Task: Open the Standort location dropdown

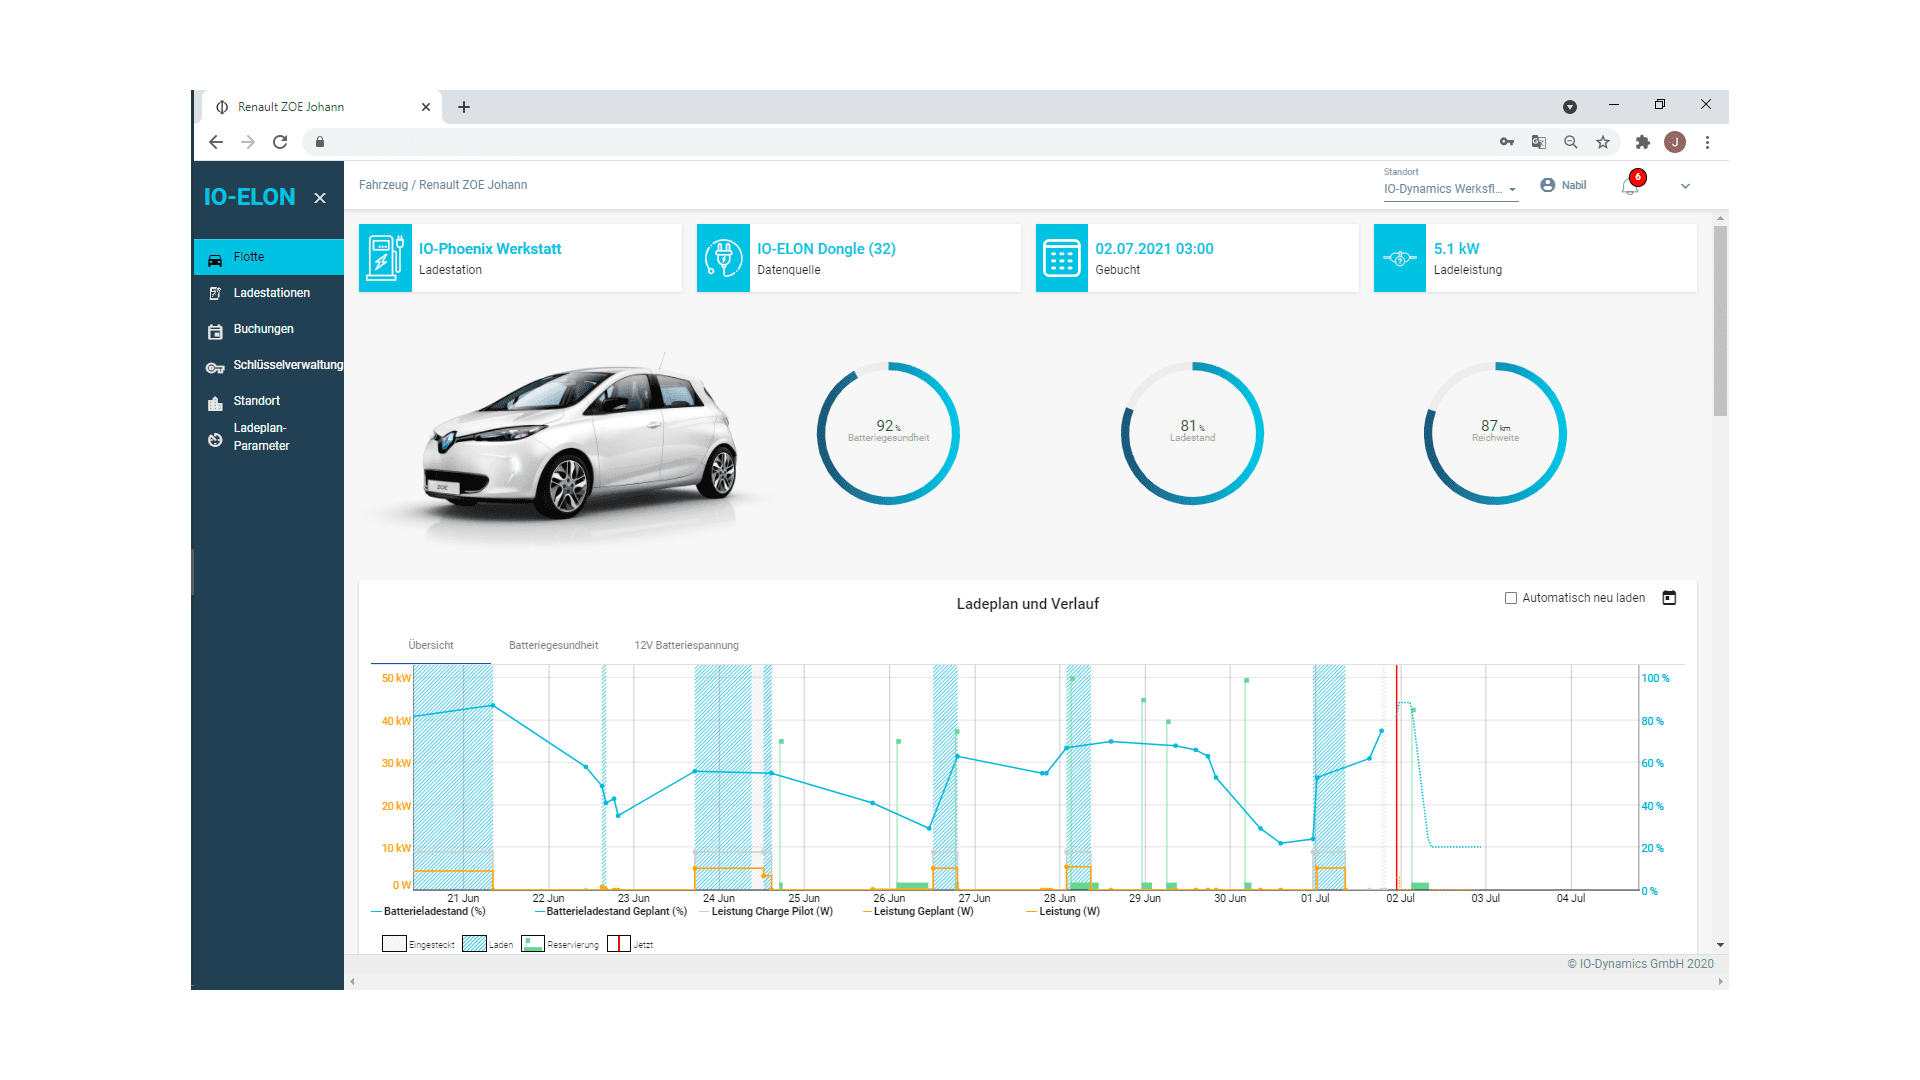Action: [x=1450, y=189]
